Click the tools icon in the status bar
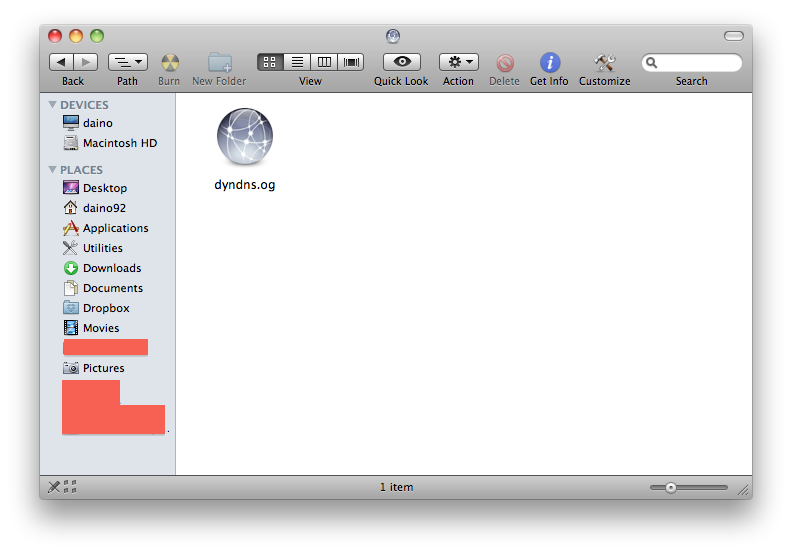This screenshot has height=554, width=792. pyautogui.click(x=54, y=487)
